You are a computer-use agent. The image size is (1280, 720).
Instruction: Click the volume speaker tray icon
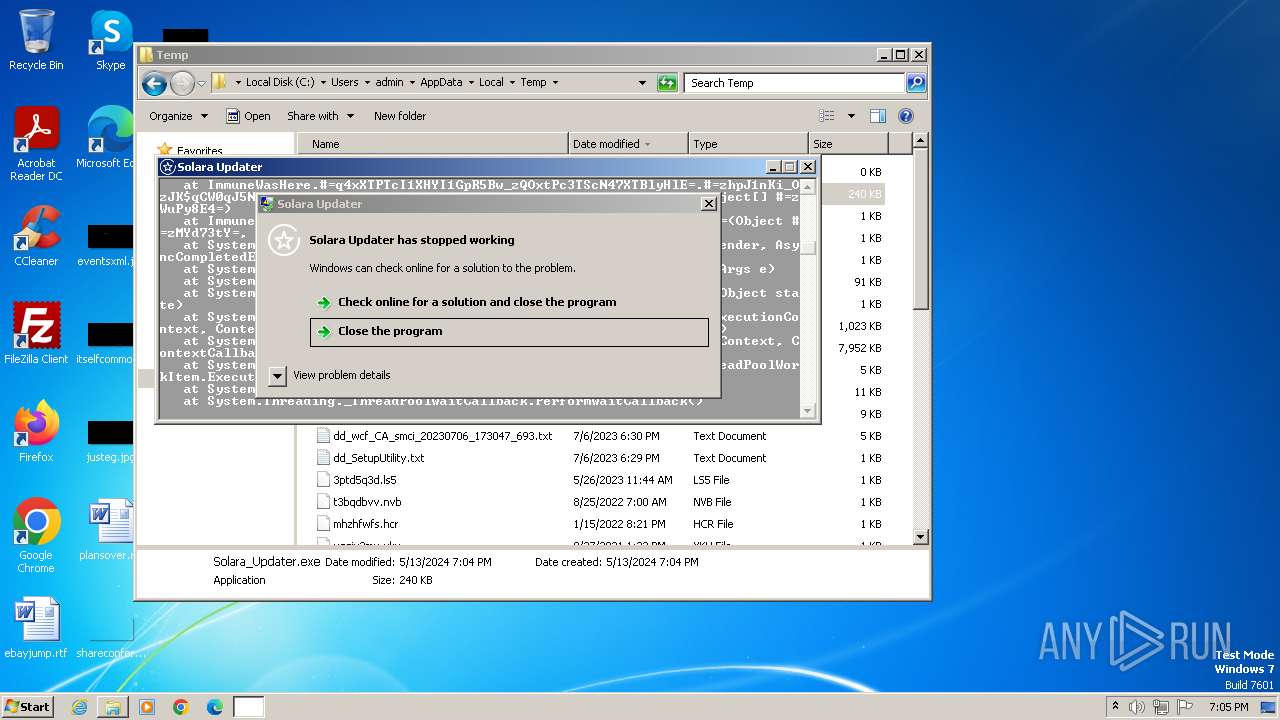[x=1137, y=707]
